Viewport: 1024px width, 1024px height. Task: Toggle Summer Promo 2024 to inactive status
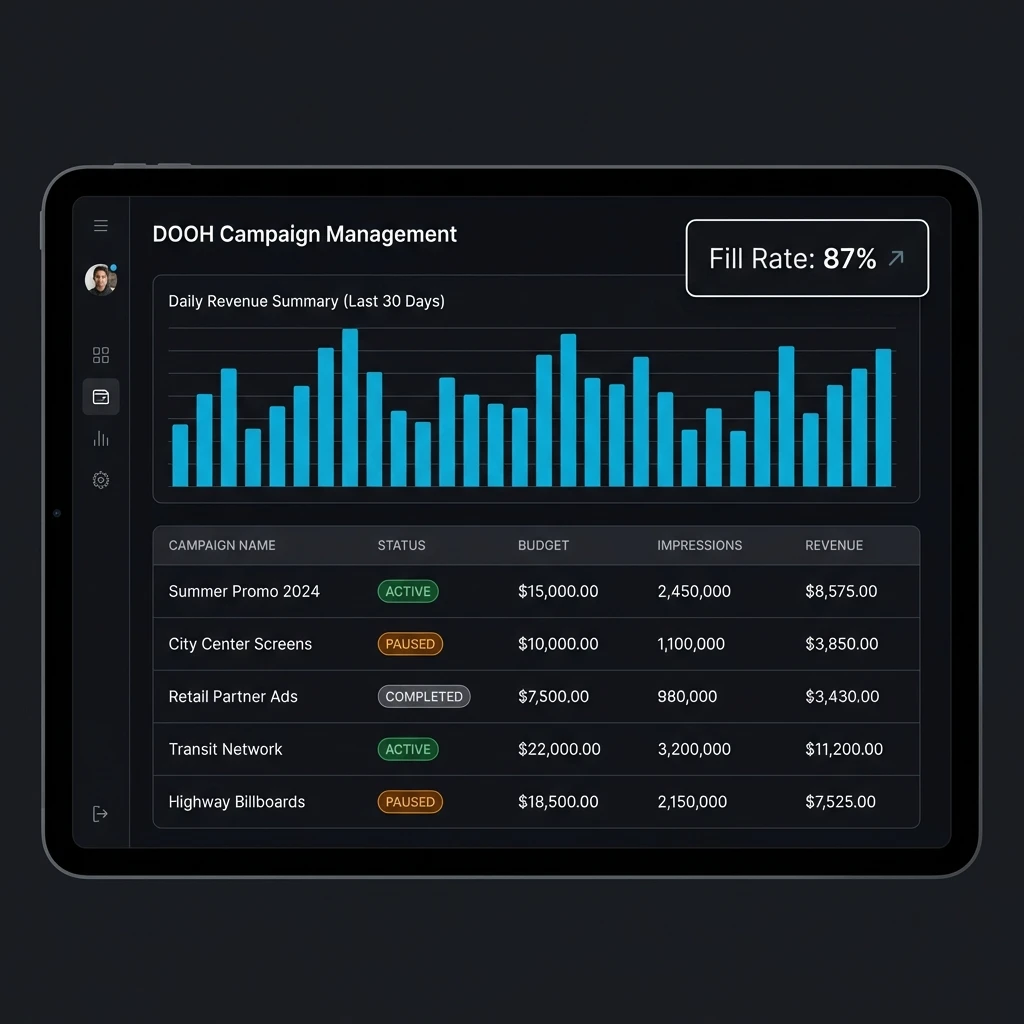(x=408, y=591)
